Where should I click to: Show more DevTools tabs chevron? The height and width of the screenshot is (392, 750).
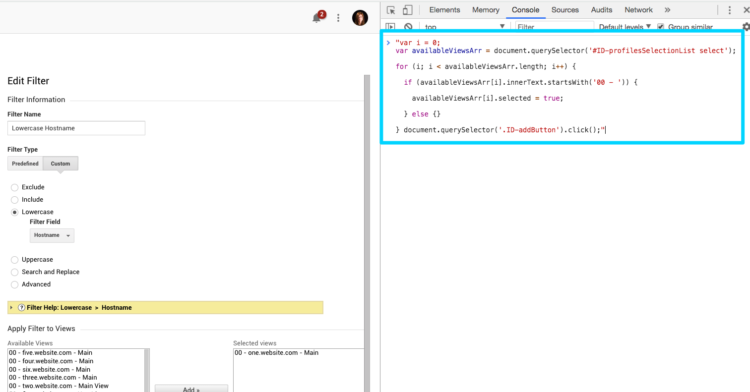667,10
